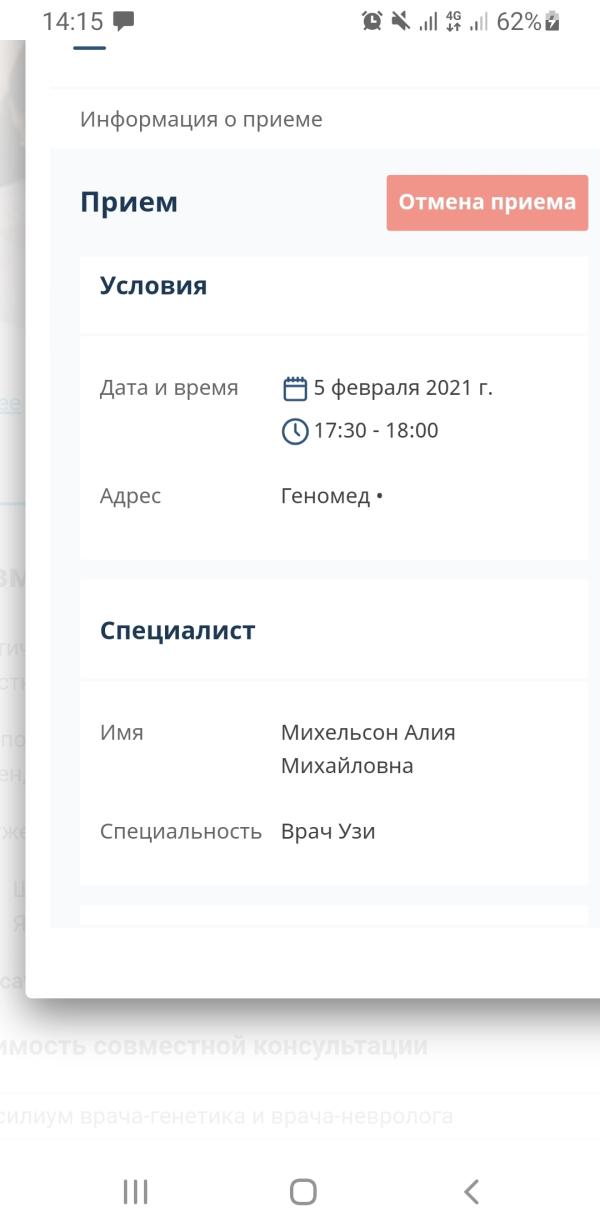The width and height of the screenshot is (600, 1232).
Task: Tap specialist name "Михельсон Алия Михайловна"
Action: tap(368, 749)
